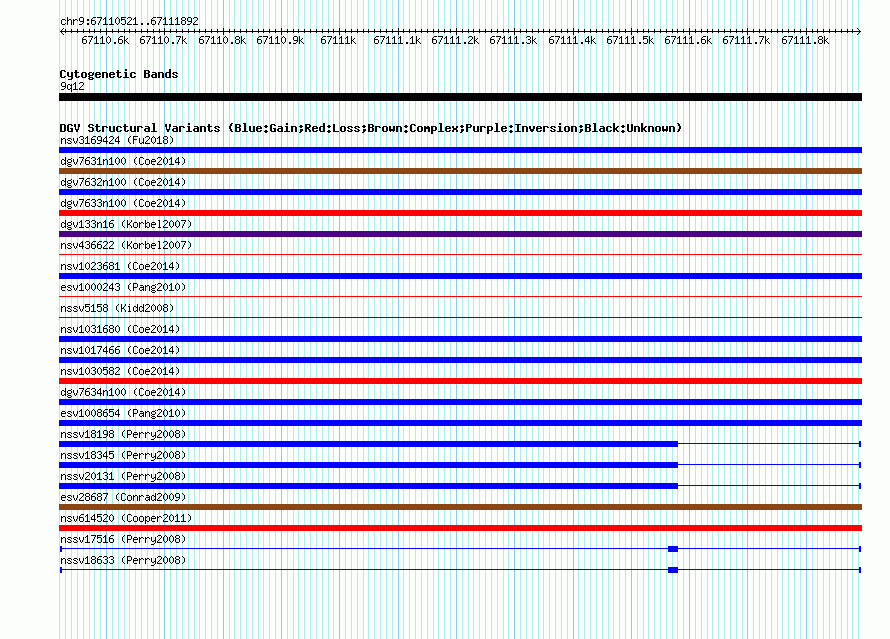The image size is (890, 639).
Task: Click ruler position 67111k
Action: pos(338,40)
